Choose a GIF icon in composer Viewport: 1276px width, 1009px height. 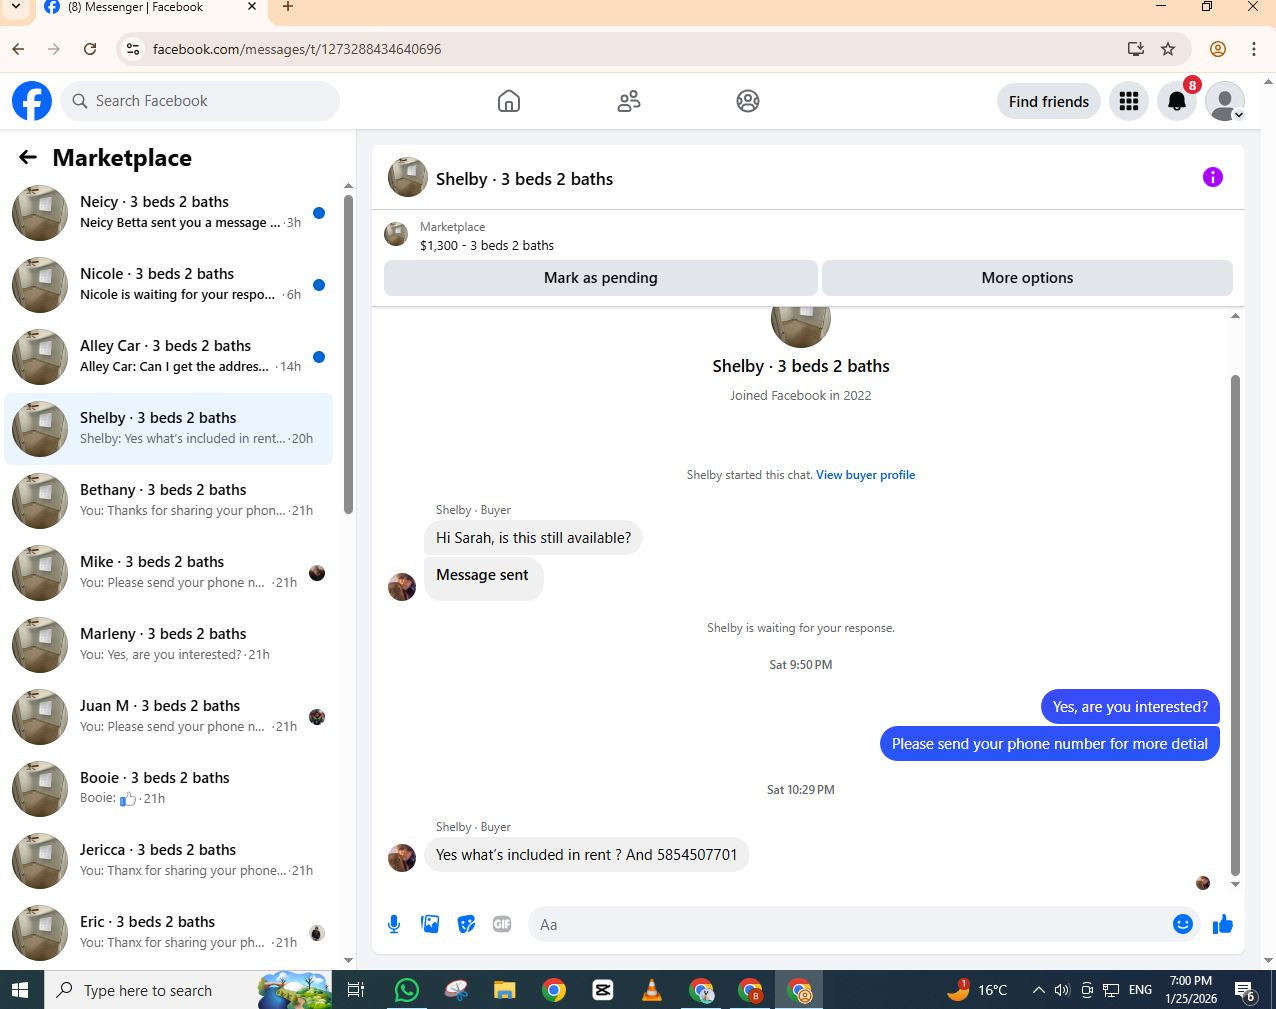click(x=502, y=924)
